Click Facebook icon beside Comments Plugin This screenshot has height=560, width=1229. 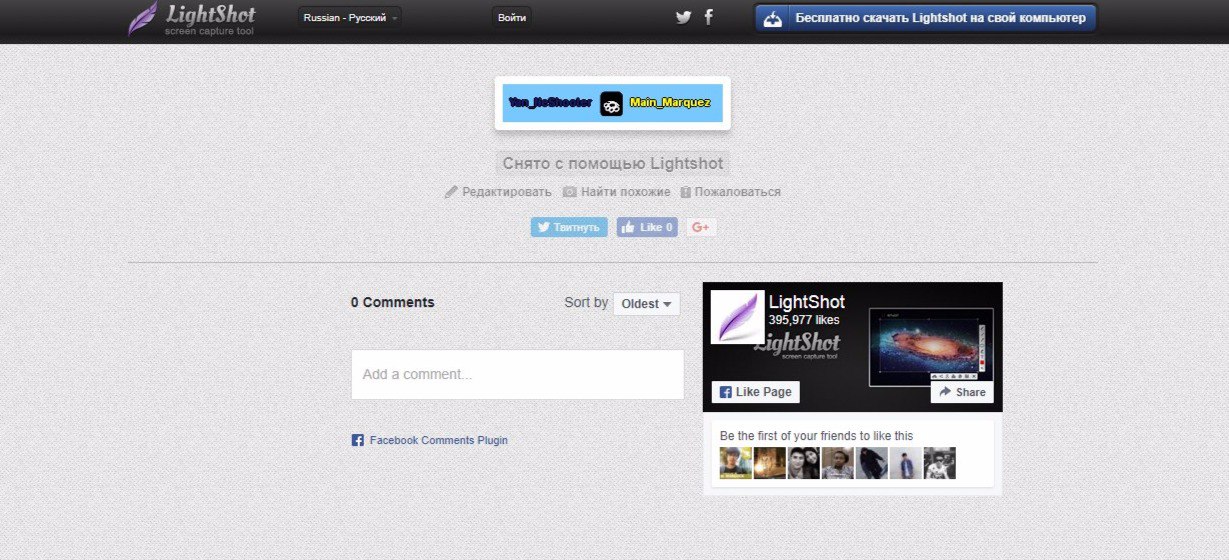coord(358,440)
